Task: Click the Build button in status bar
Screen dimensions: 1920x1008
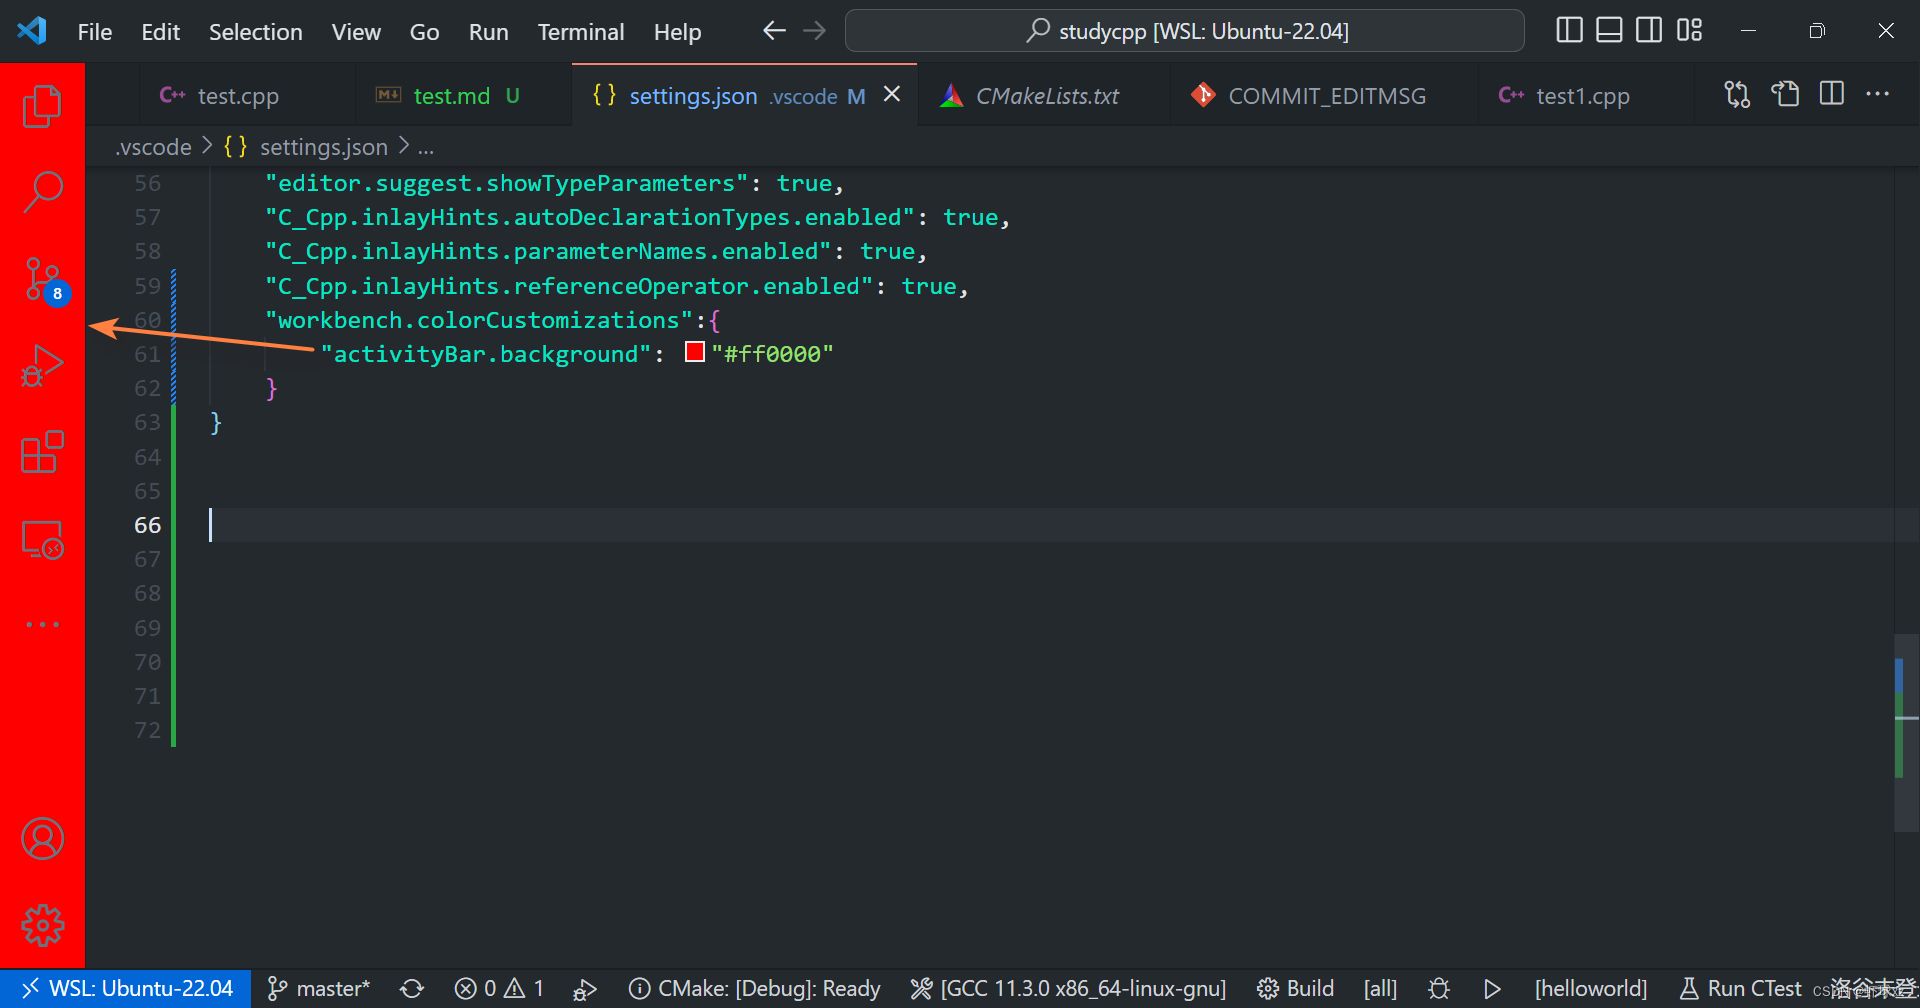Action: coord(1296,988)
